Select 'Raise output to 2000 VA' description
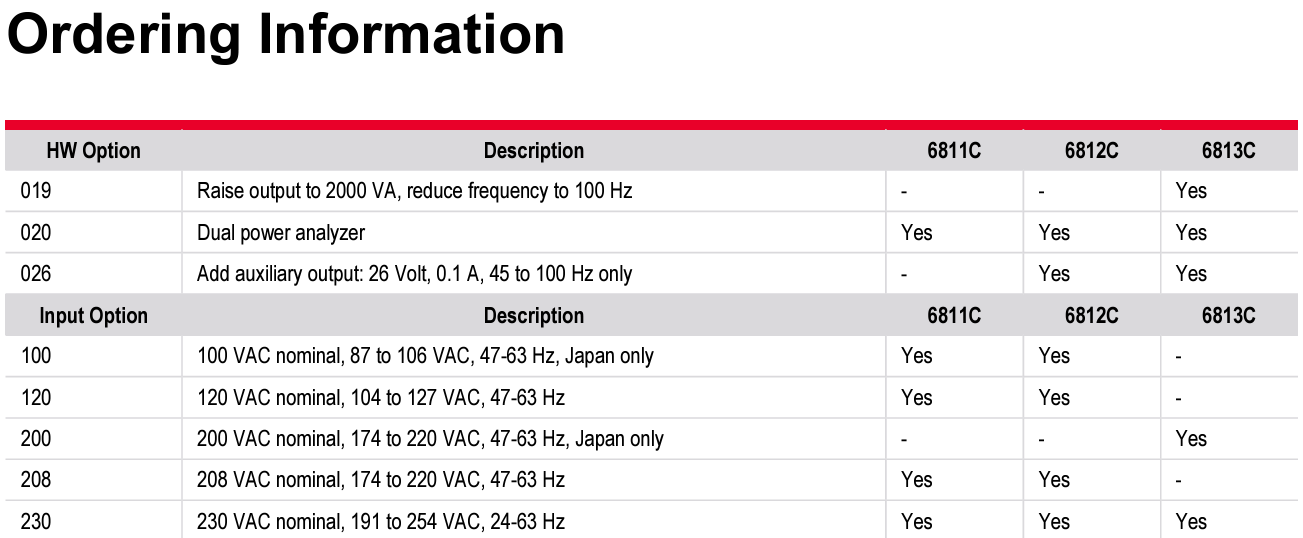The width and height of the screenshot is (1303, 538). [414, 191]
